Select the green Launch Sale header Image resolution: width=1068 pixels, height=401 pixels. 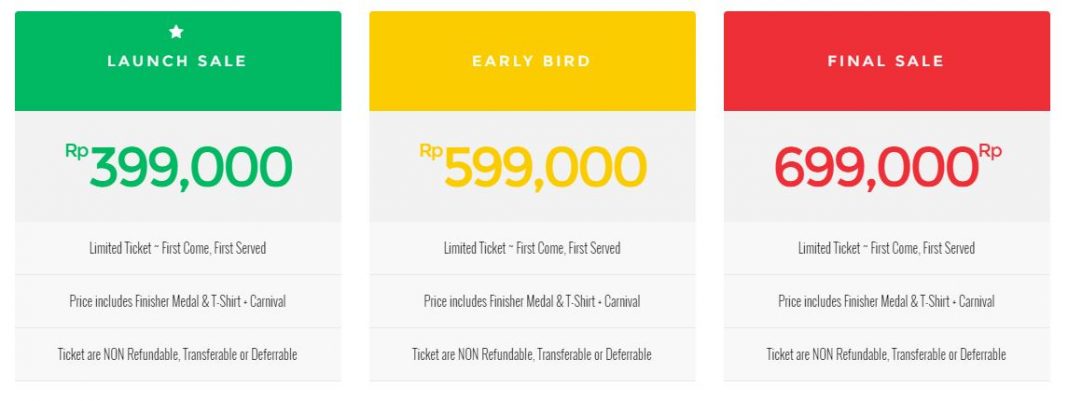tap(178, 61)
